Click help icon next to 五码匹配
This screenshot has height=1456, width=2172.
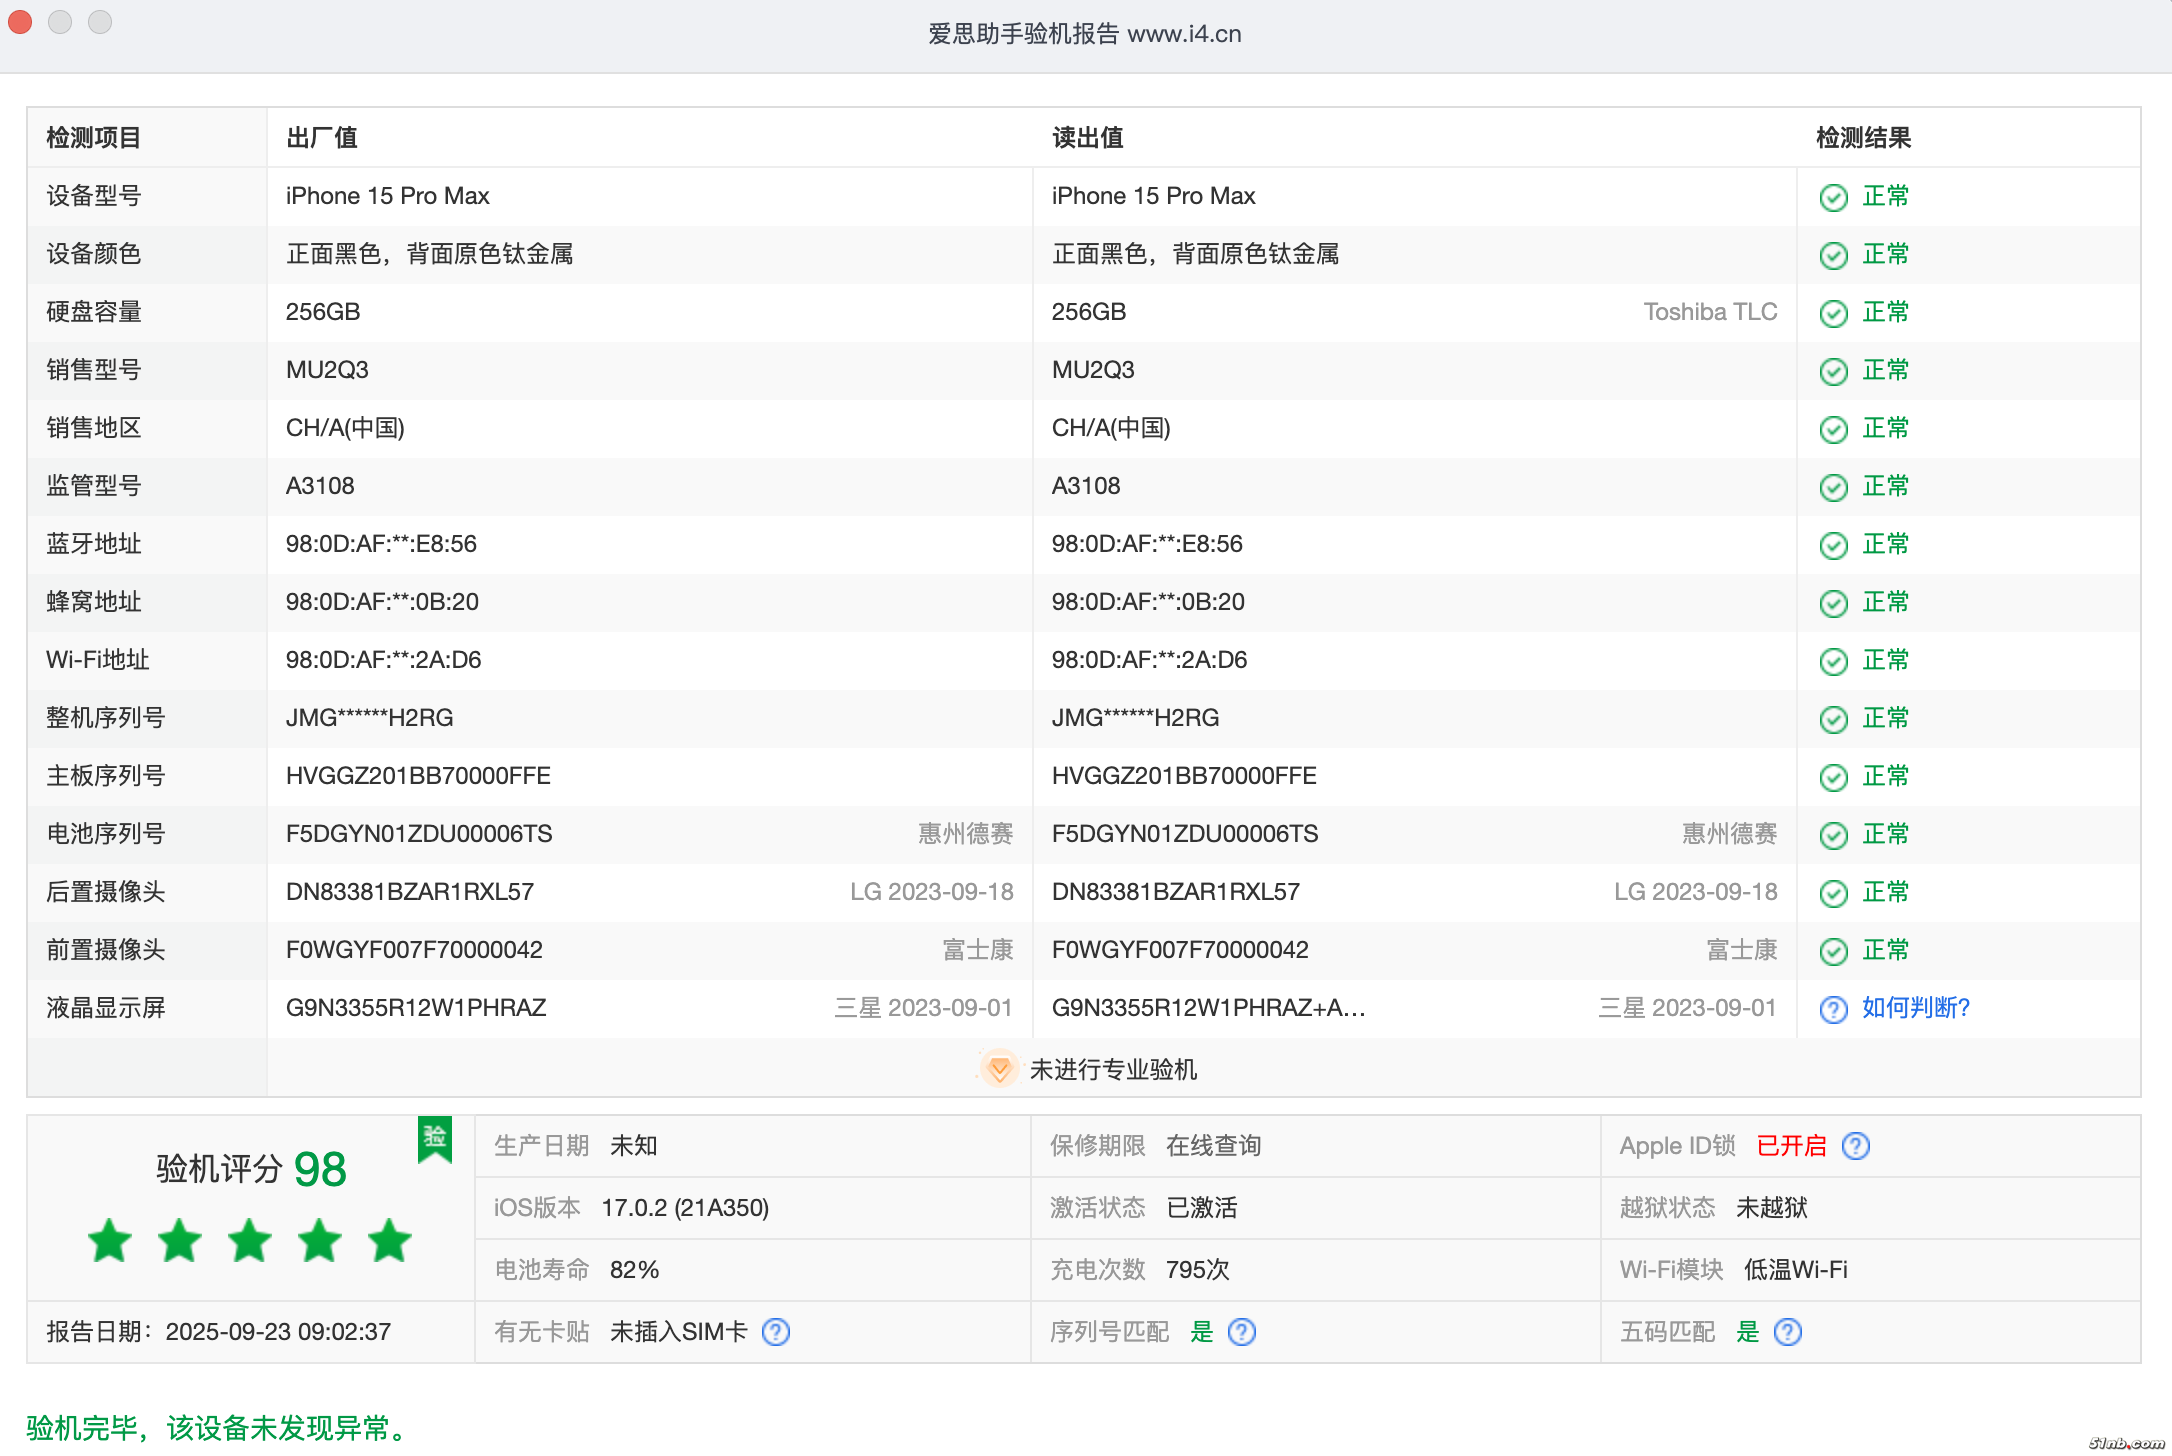point(1787,1332)
